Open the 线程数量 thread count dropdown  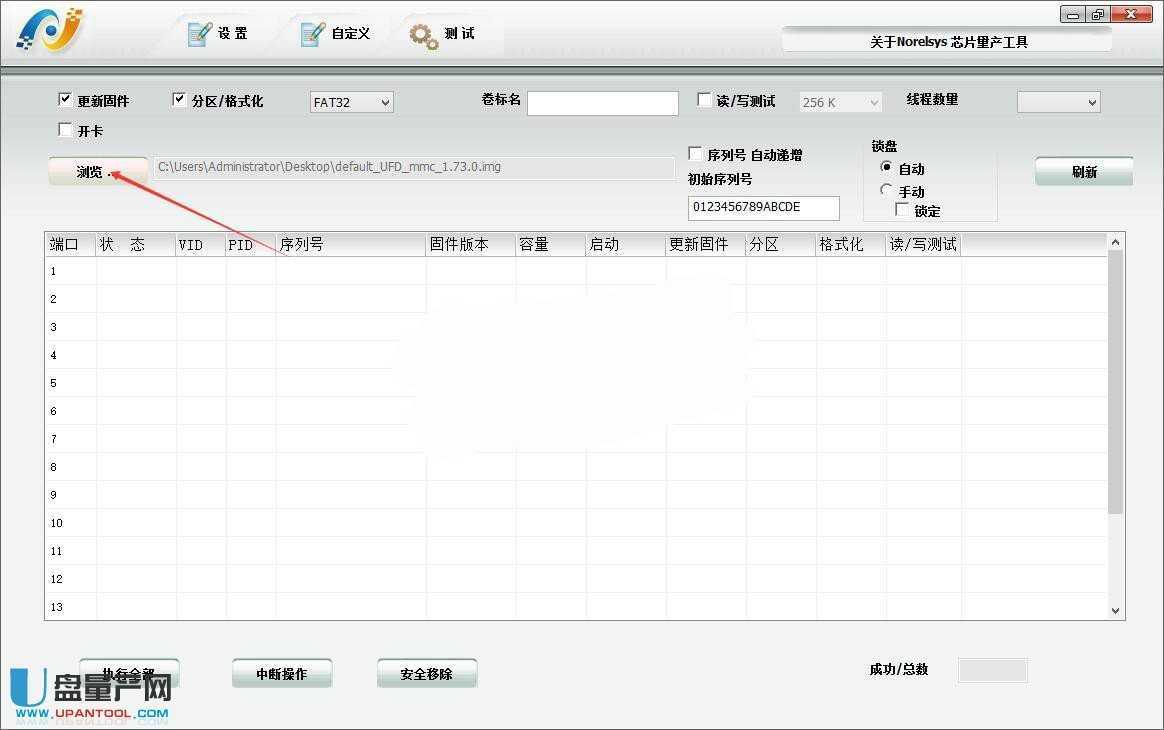click(1058, 102)
